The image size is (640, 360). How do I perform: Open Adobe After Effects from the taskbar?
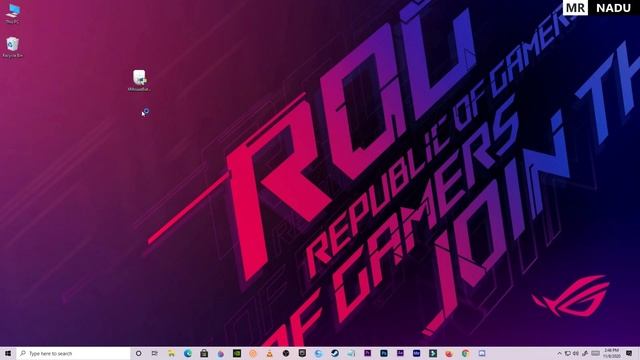click(400, 353)
